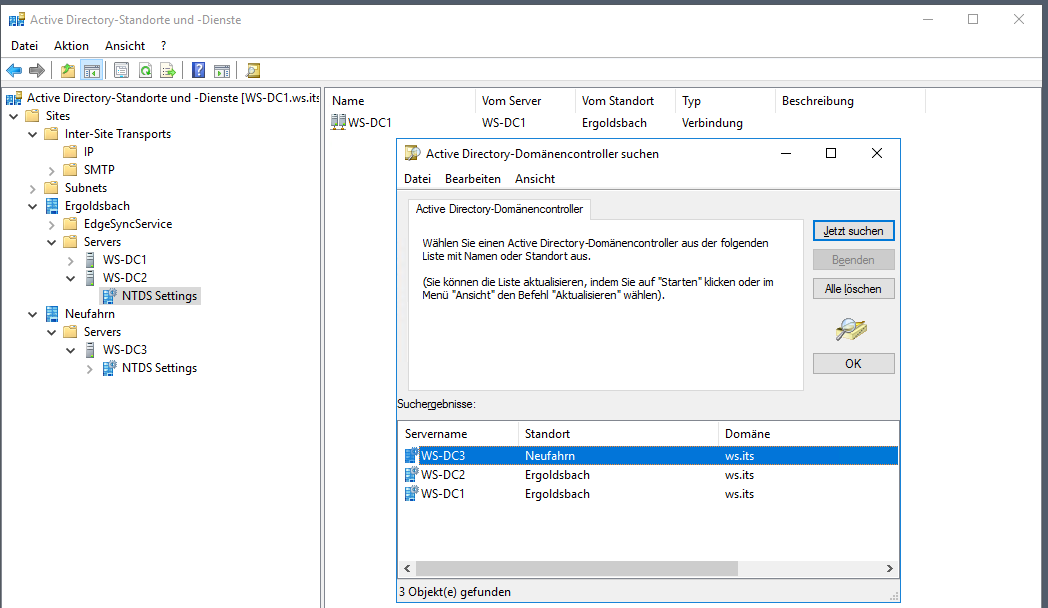The height and width of the screenshot is (608, 1048).
Task: Select NTDS Settings under WS-DC3
Action: click(159, 367)
